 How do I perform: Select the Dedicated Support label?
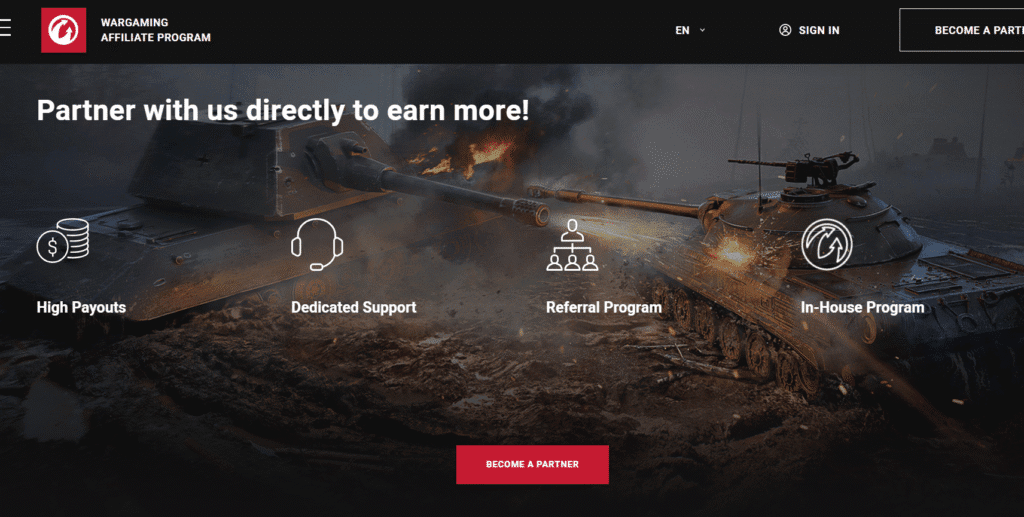coord(353,307)
